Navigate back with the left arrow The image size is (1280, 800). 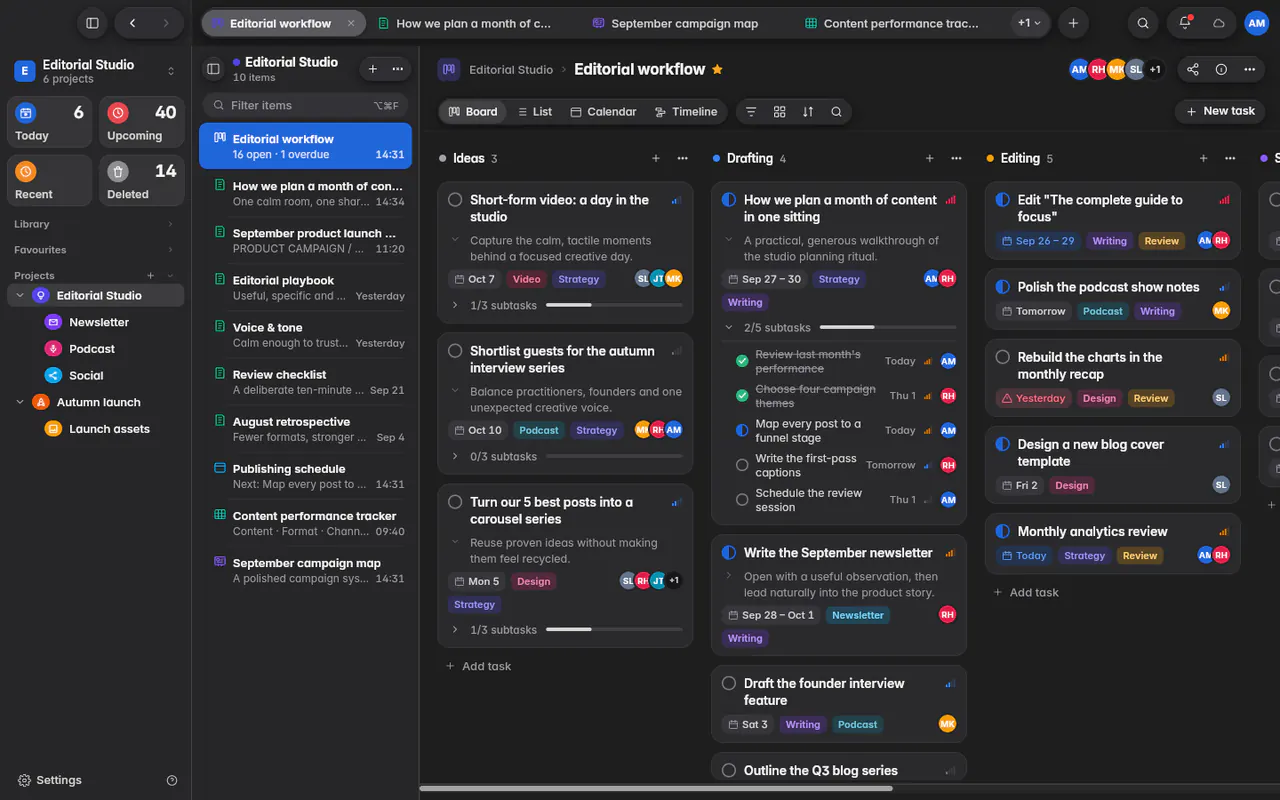coord(132,23)
